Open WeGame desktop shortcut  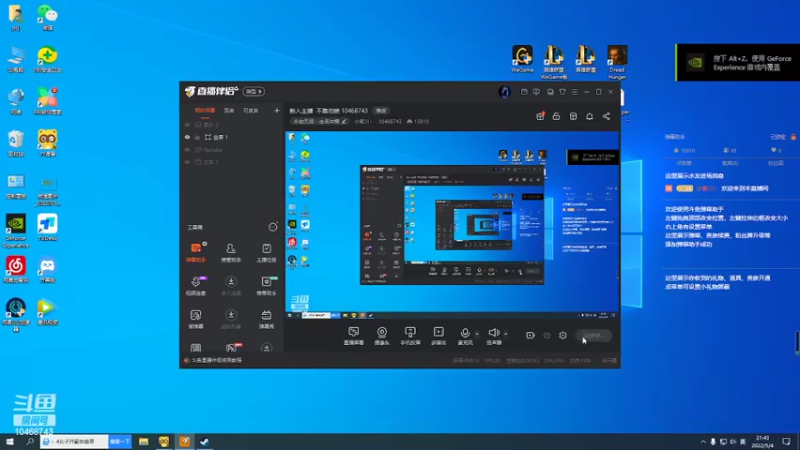pyautogui.click(x=522, y=59)
